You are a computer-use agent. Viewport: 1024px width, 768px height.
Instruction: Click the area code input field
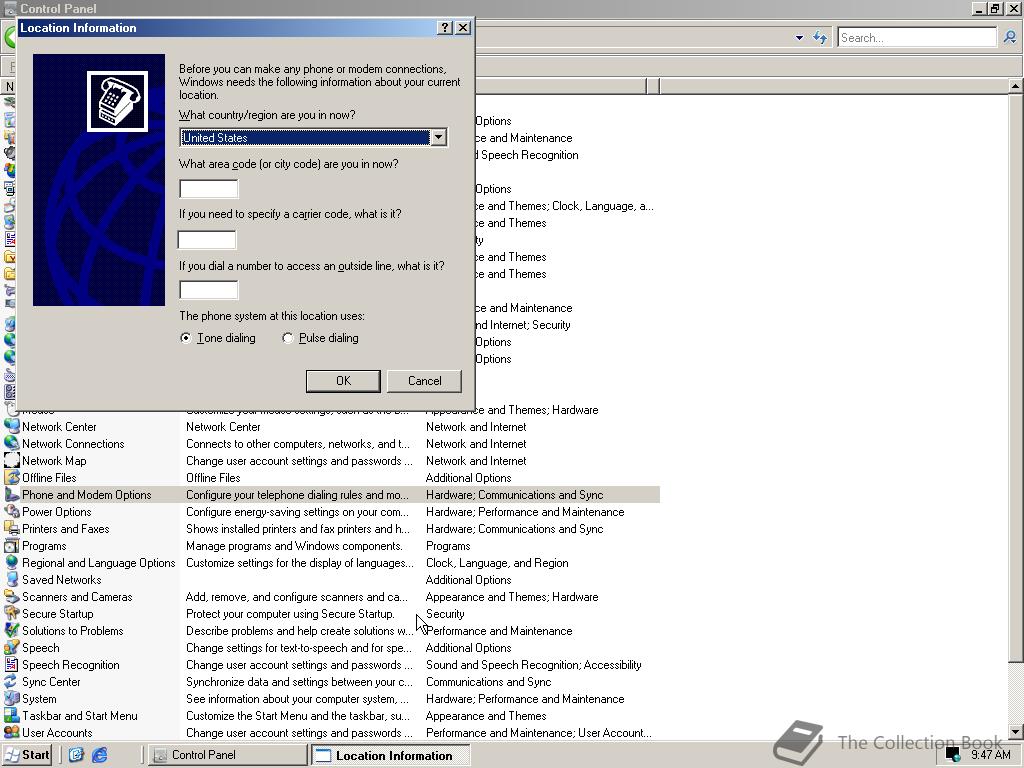click(x=209, y=189)
